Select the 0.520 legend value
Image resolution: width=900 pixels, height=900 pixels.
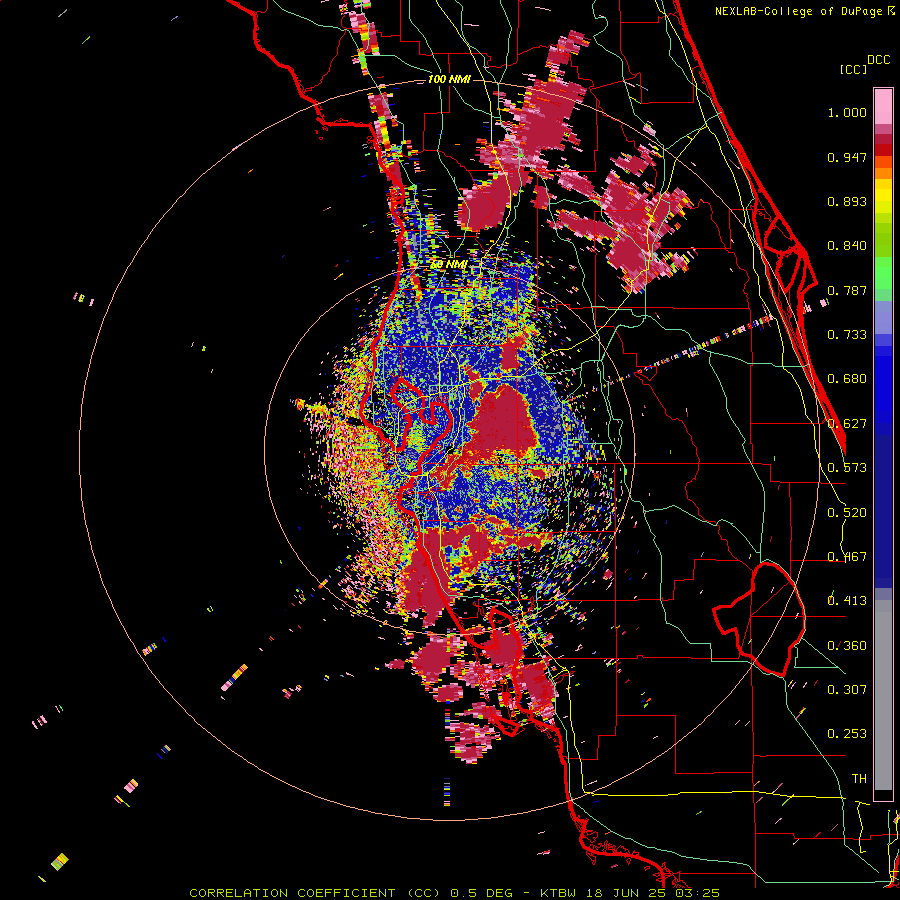point(847,513)
